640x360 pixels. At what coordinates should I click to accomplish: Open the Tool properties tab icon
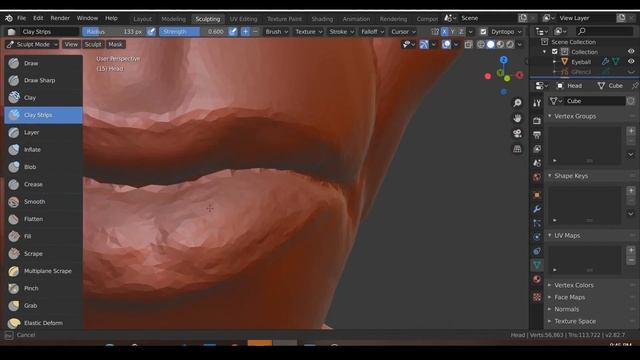tap(537, 103)
